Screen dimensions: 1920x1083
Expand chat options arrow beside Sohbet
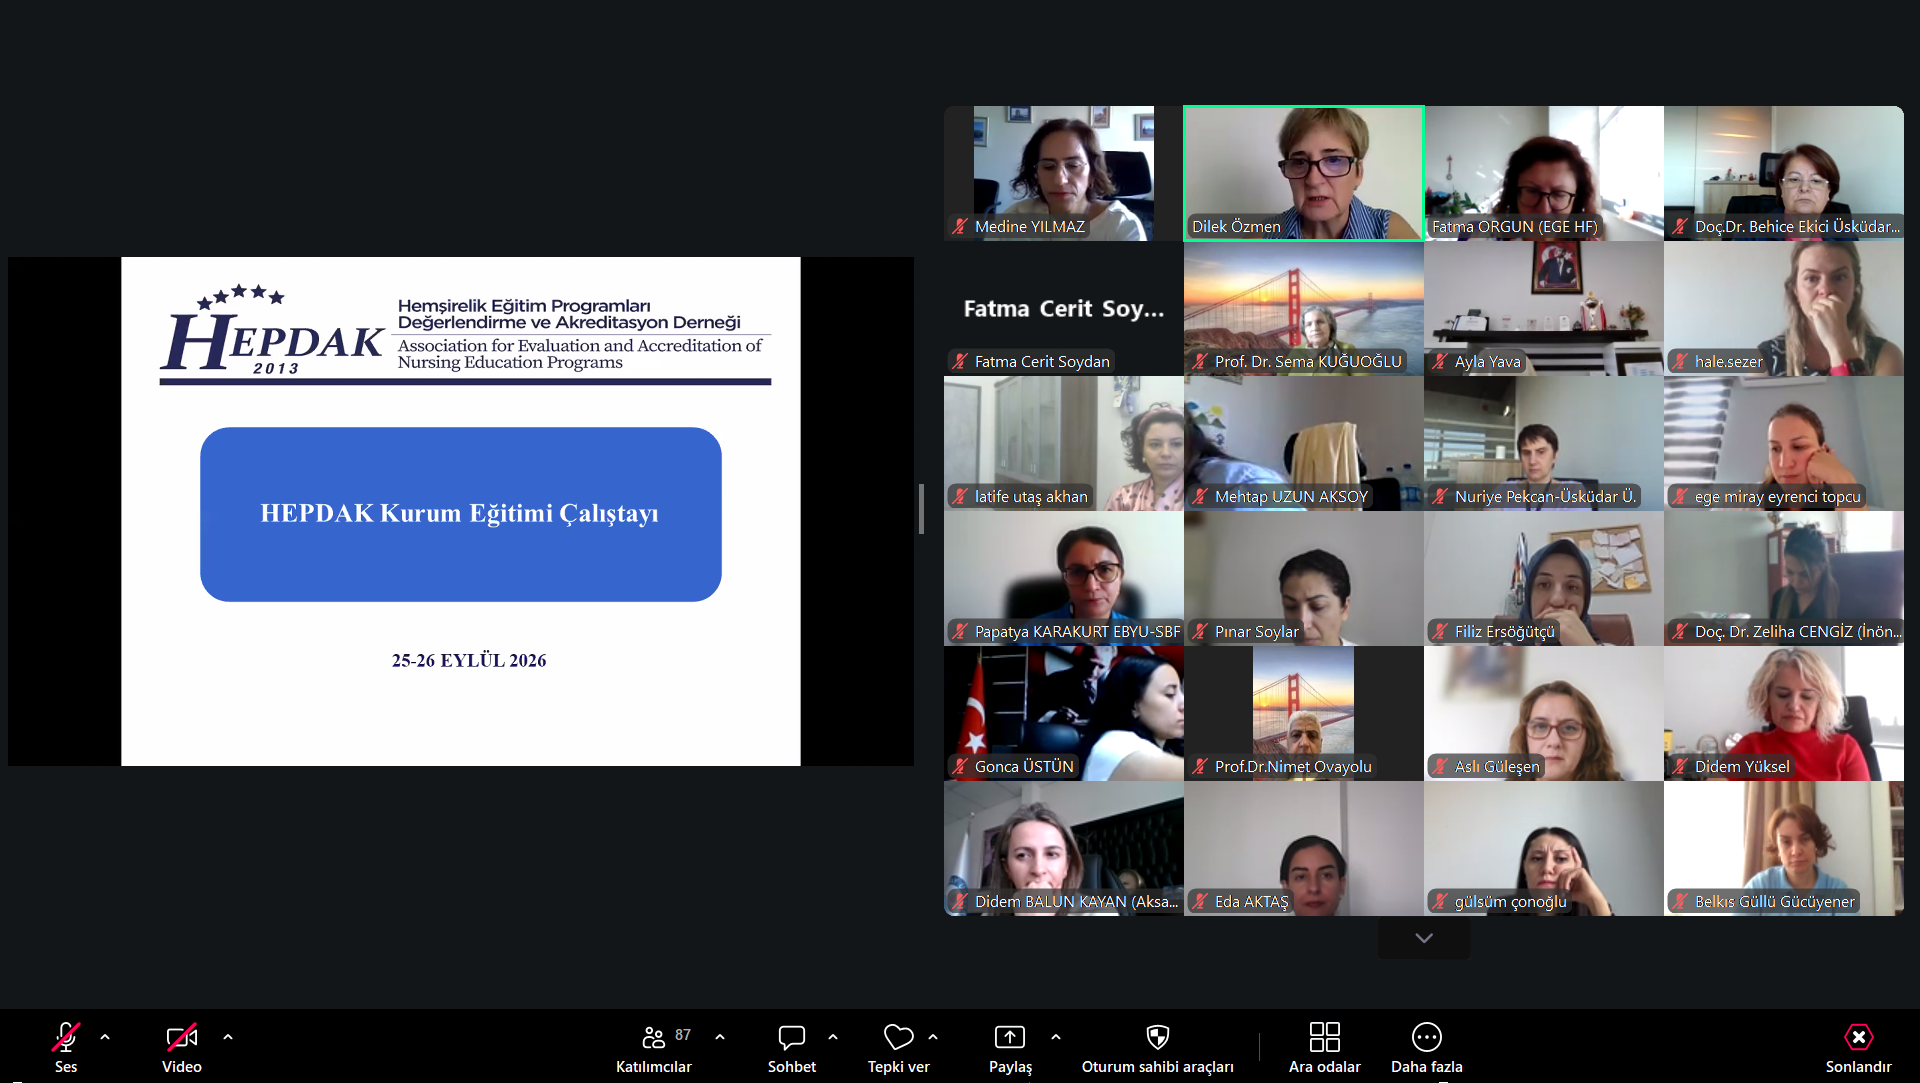tap(833, 1037)
